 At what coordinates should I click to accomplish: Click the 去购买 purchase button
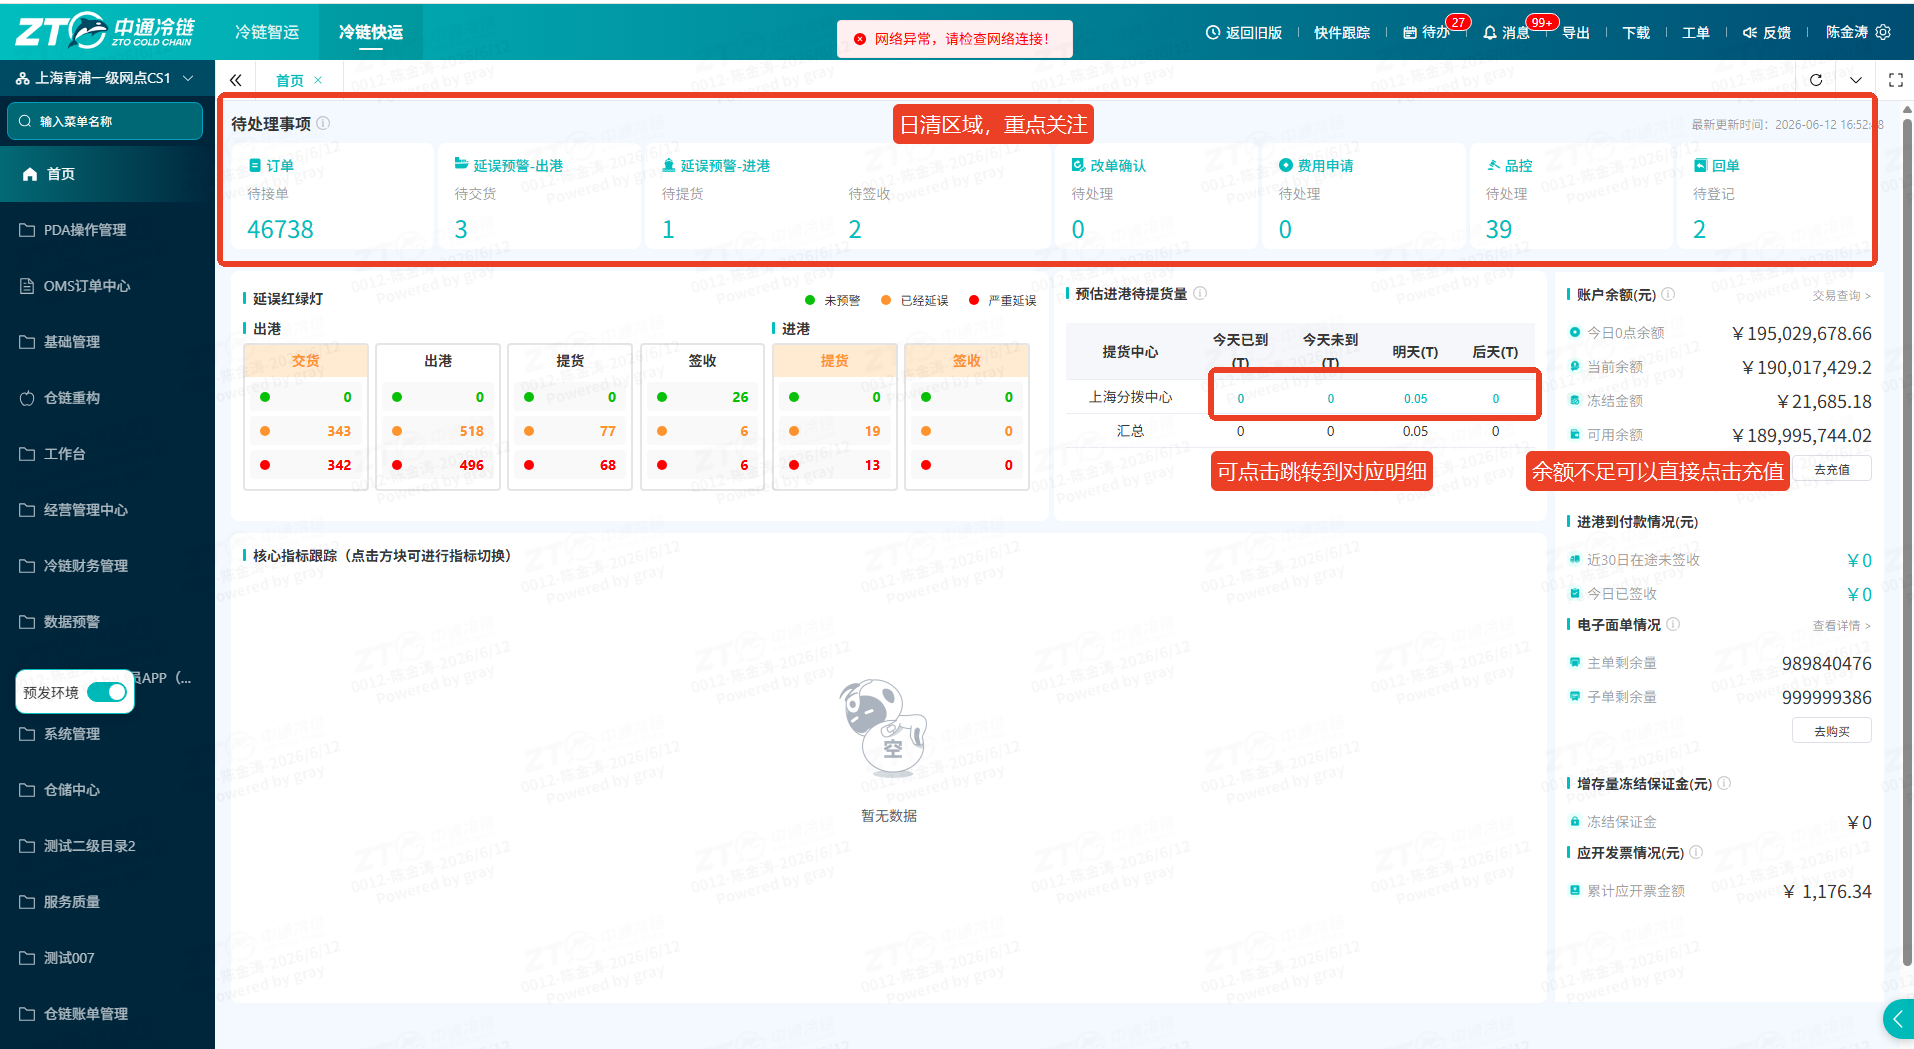(x=1831, y=731)
